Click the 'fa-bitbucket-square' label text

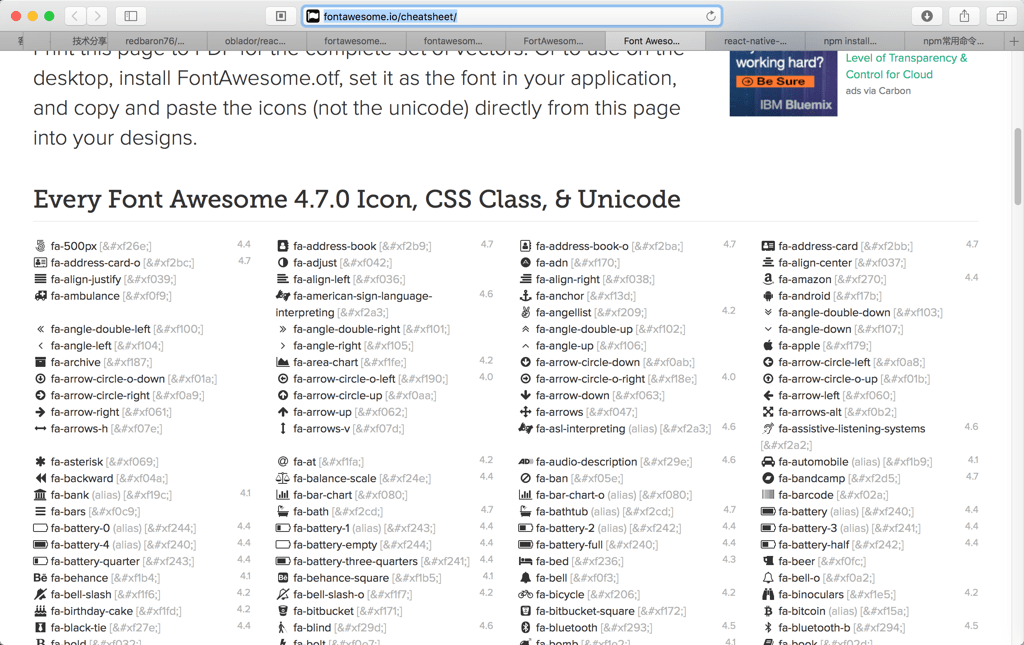pyautogui.click(x=584, y=611)
